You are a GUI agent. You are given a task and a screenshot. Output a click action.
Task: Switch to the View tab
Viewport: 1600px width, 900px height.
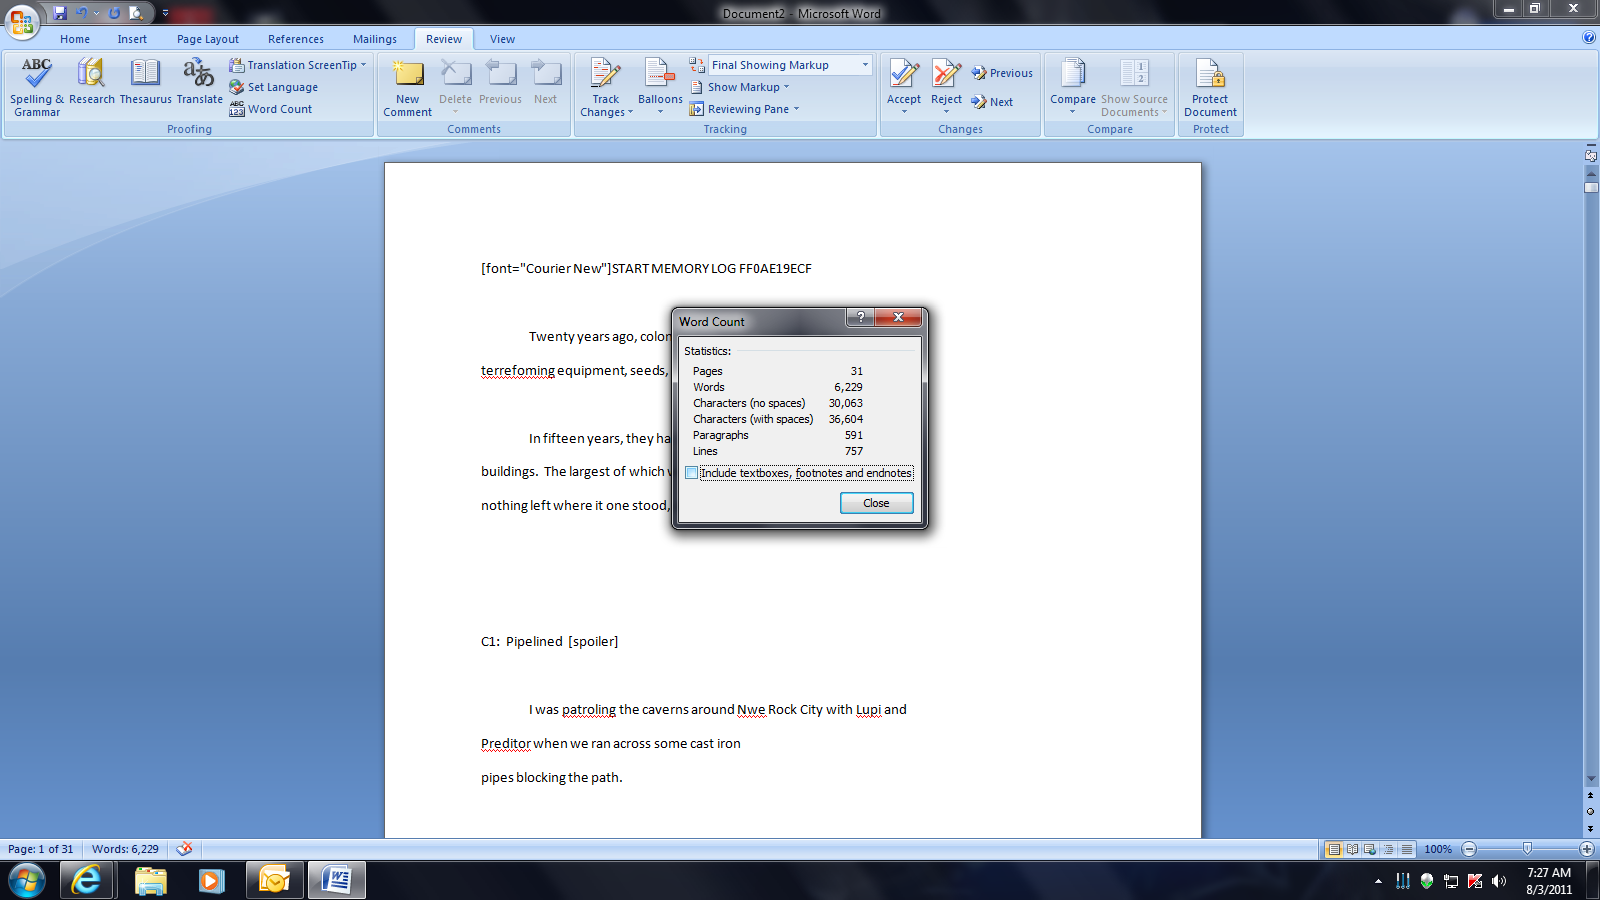(502, 39)
